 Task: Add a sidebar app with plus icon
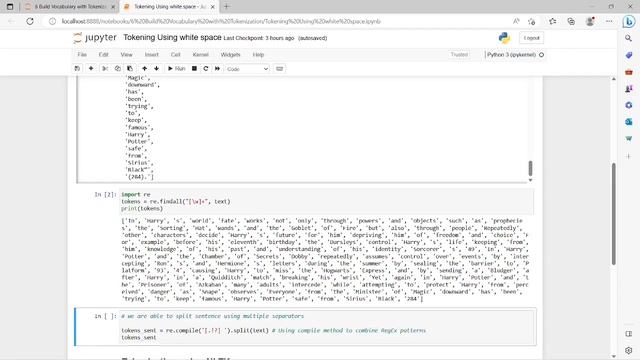629,156
